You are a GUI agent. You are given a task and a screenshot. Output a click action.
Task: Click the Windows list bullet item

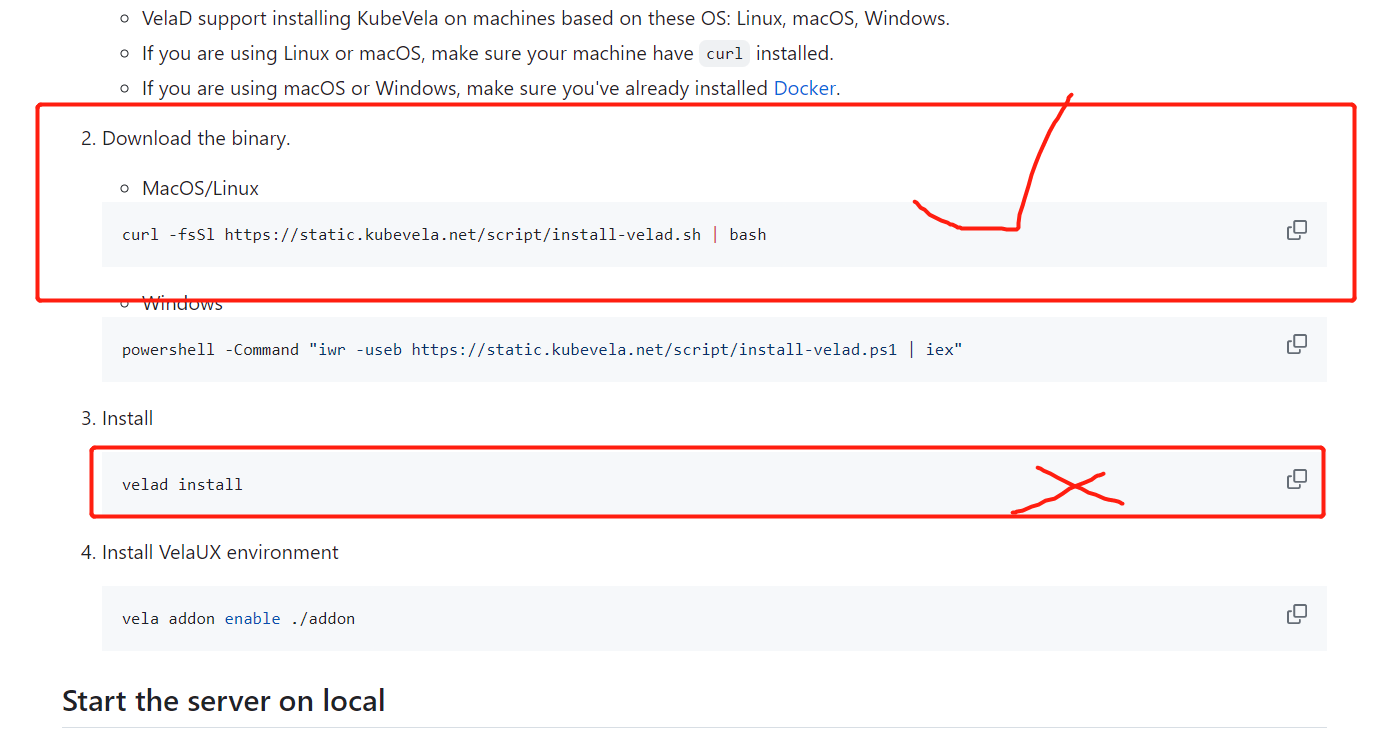click(x=182, y=303)
